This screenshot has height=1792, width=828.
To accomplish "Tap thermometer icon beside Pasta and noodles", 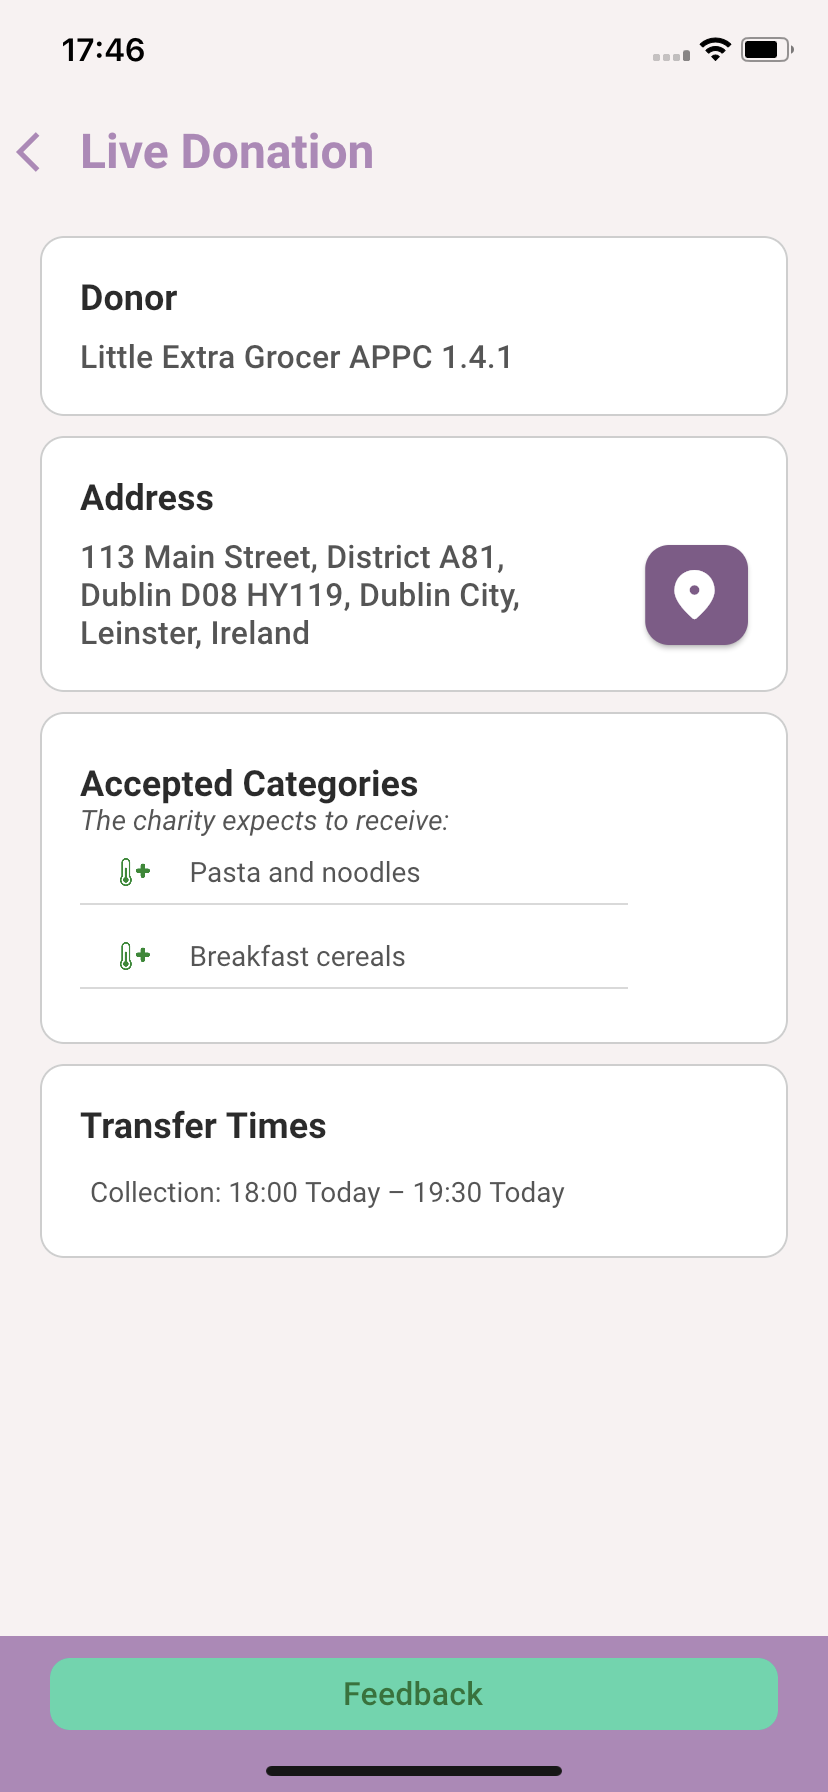I will pyautogui.click(x=133, y=872).
